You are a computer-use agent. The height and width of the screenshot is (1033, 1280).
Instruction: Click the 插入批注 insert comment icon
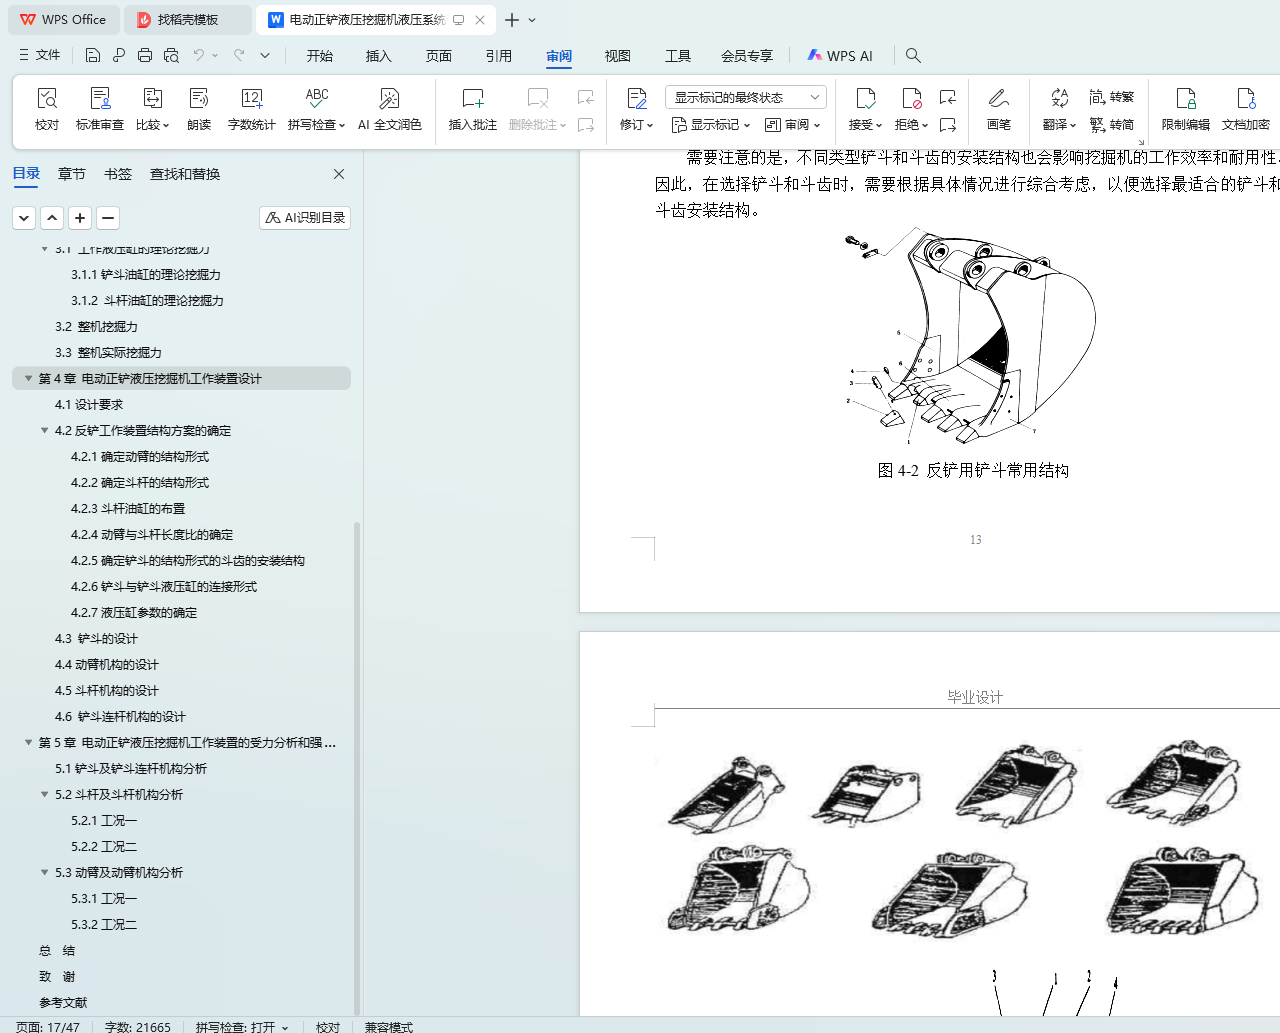pyautogui.click(x=473, y=108)
